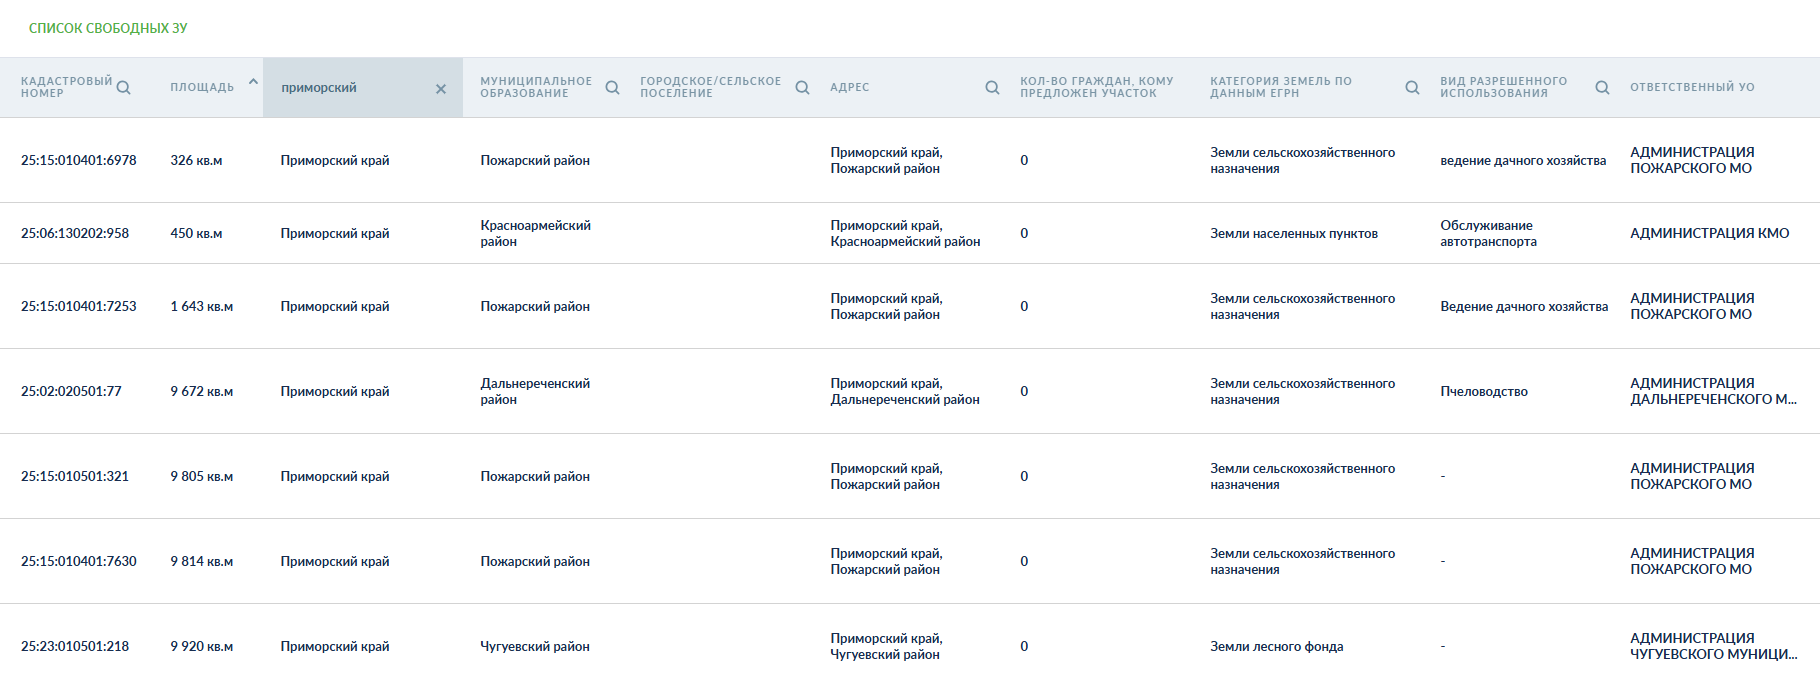Select Обслуживание автотранспорта usage cell
Image resolution: width=1820 pixels, height=691 pixels.
(x=1489, y=233)
